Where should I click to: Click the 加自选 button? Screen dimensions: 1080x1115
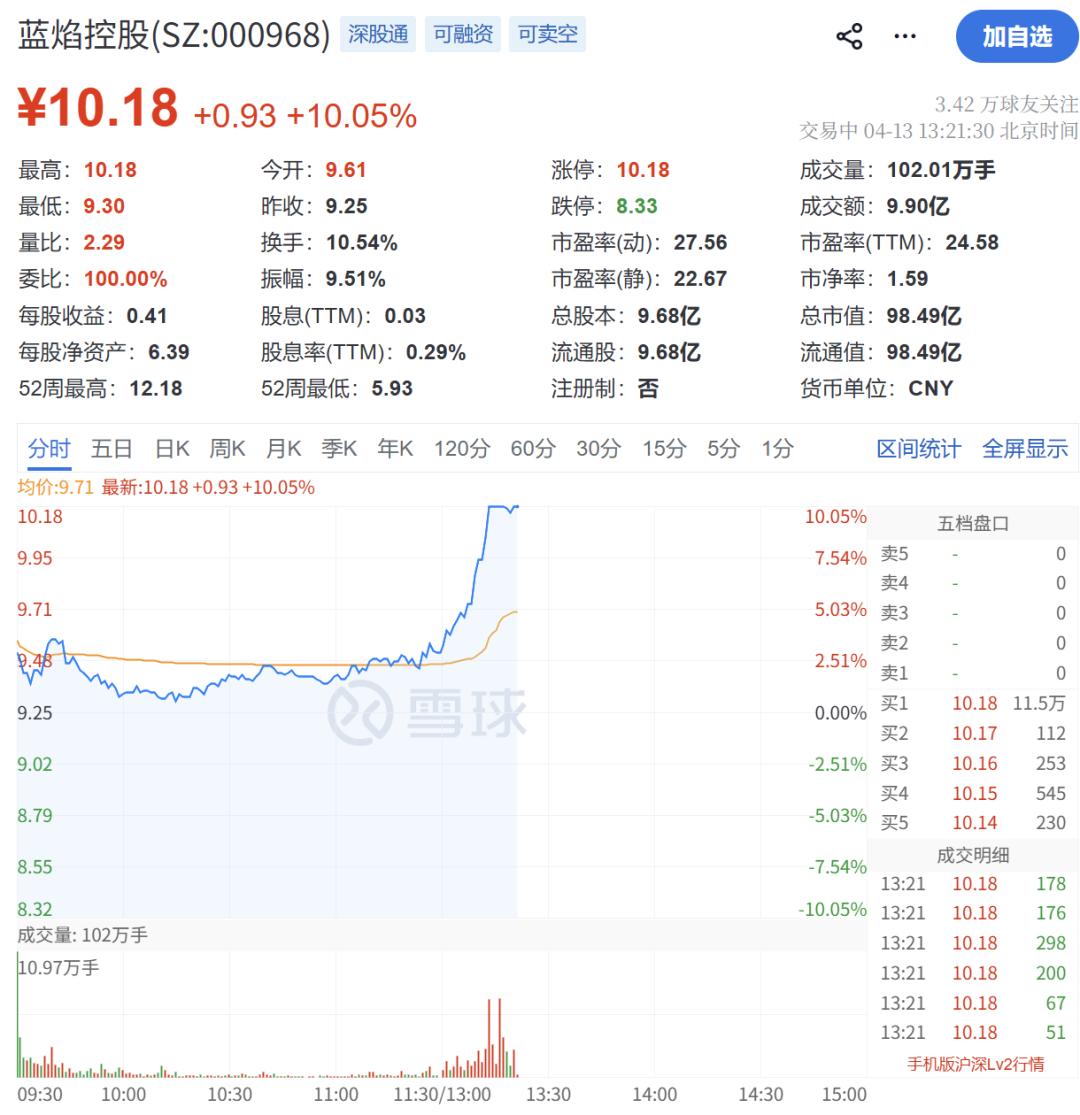[x=1017, y=36]
